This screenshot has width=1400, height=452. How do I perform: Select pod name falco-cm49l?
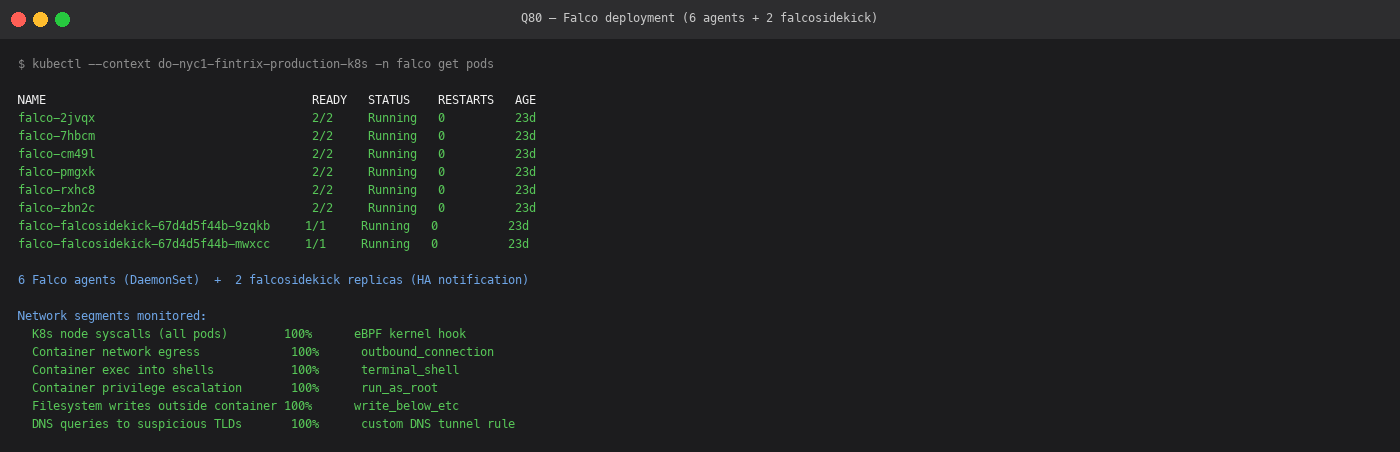[56, 154]
